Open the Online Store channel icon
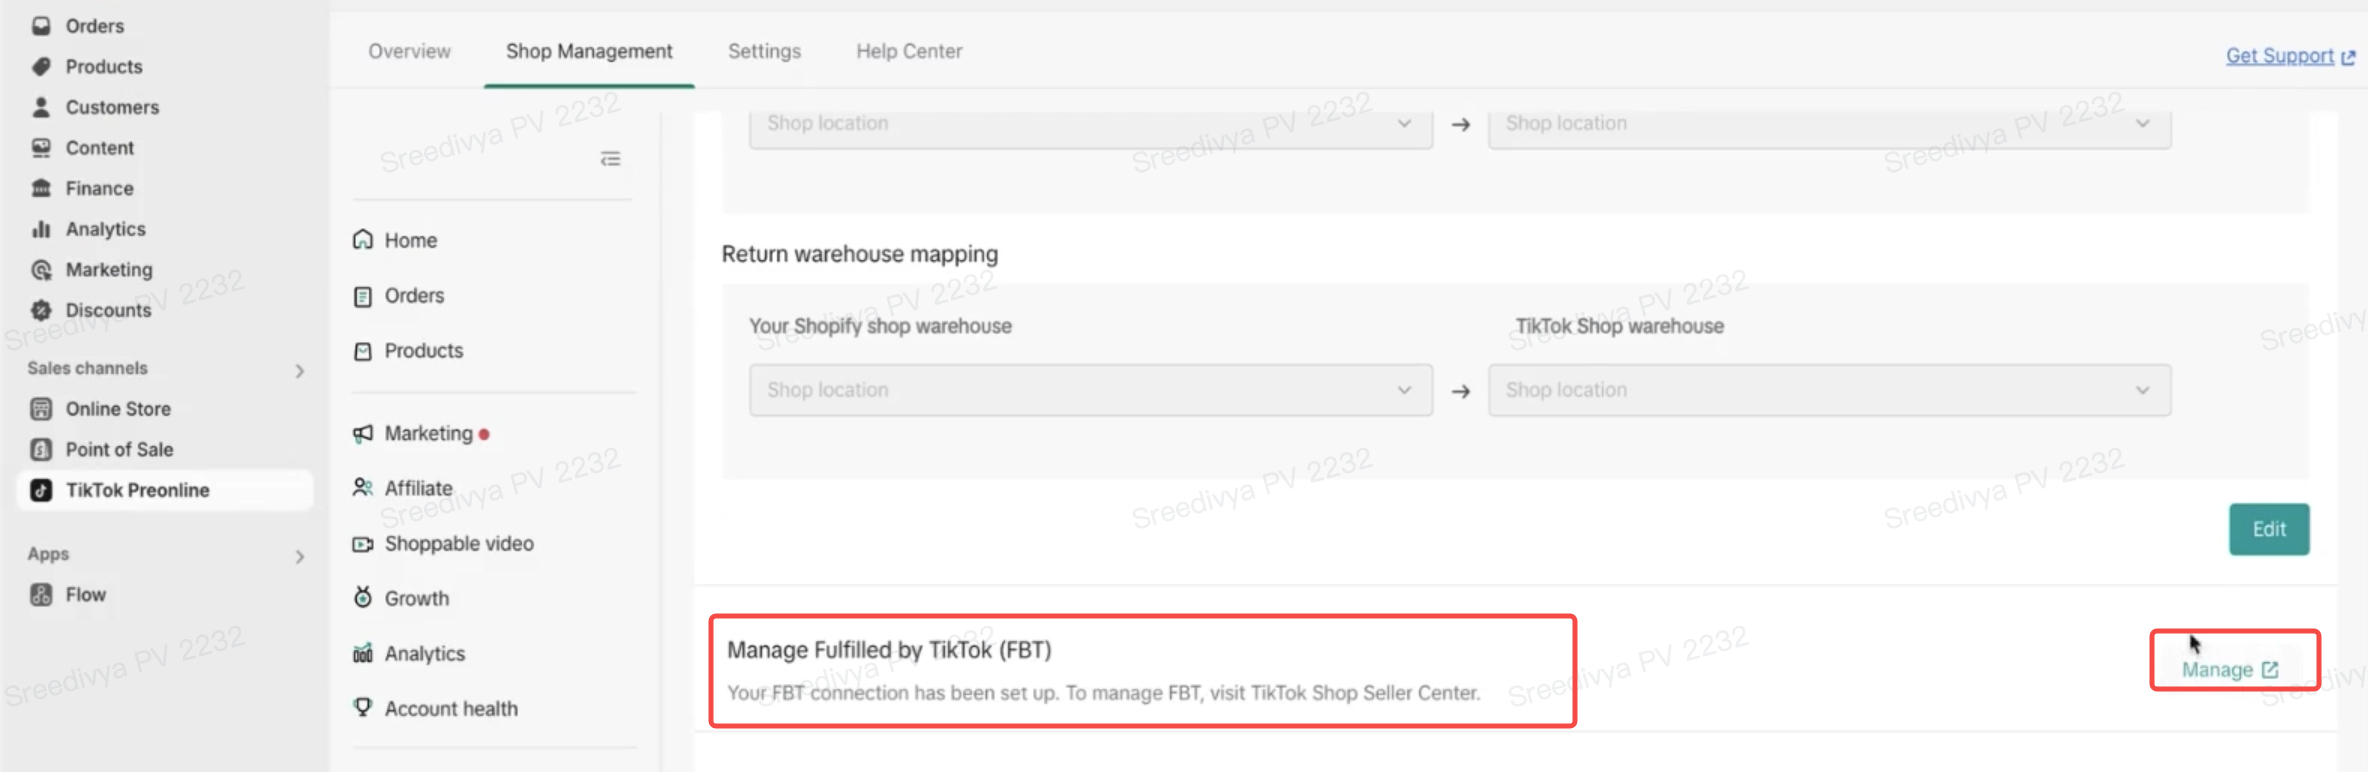 coord(41,409)
